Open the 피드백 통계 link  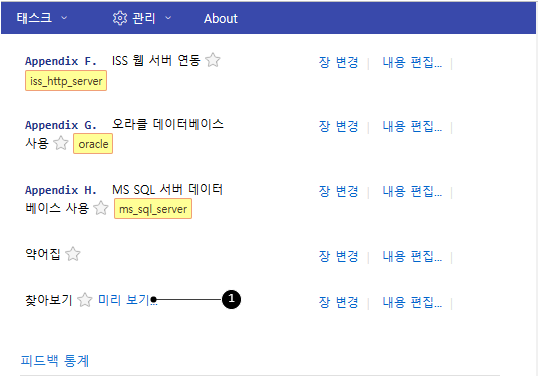(x=55, y=361)
